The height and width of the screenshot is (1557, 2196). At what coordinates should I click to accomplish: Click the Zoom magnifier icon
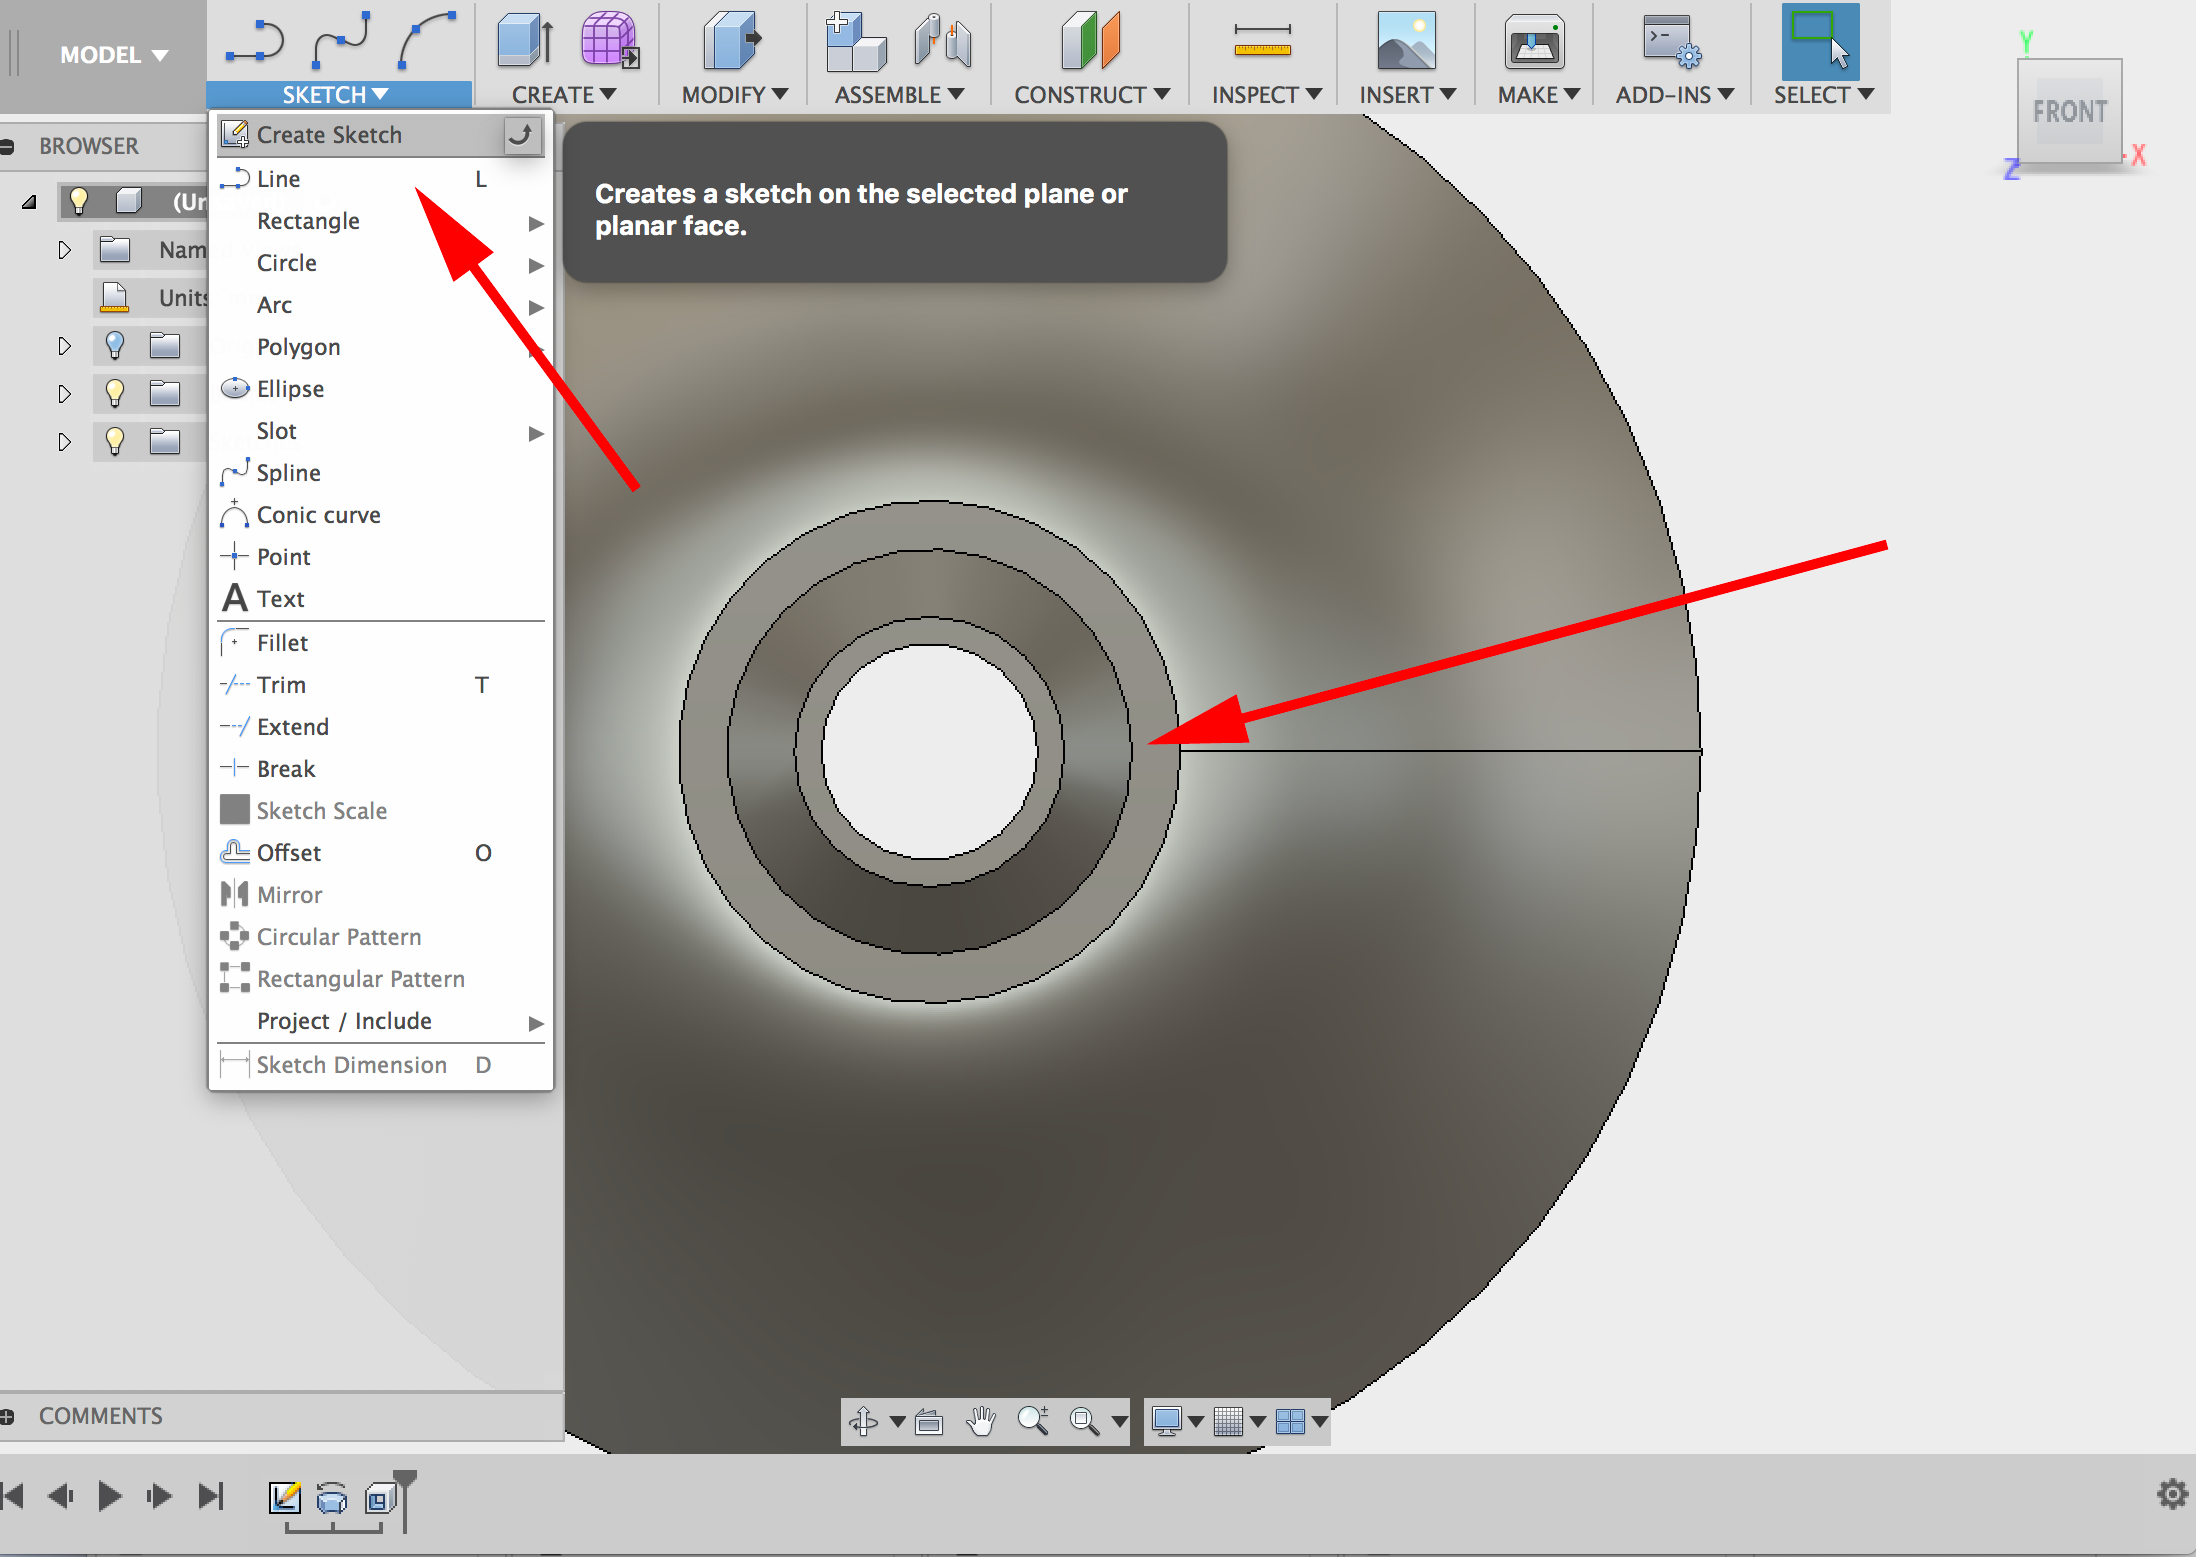[1033, 1421]
